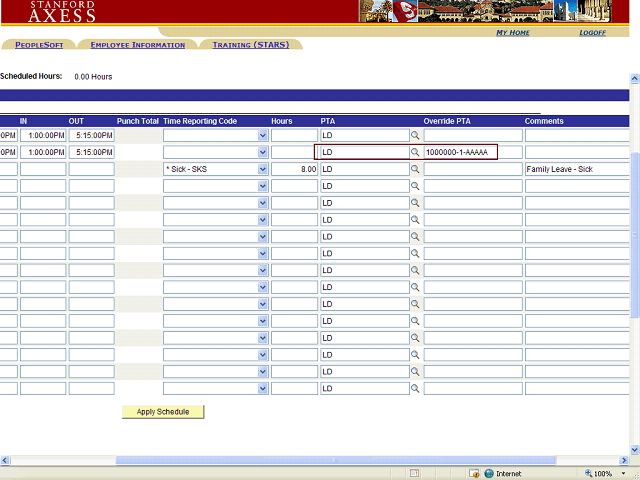Click PTA lookup icon directly below Sick row
Viewport: 640px width, 480px height.
pos(415,187)
